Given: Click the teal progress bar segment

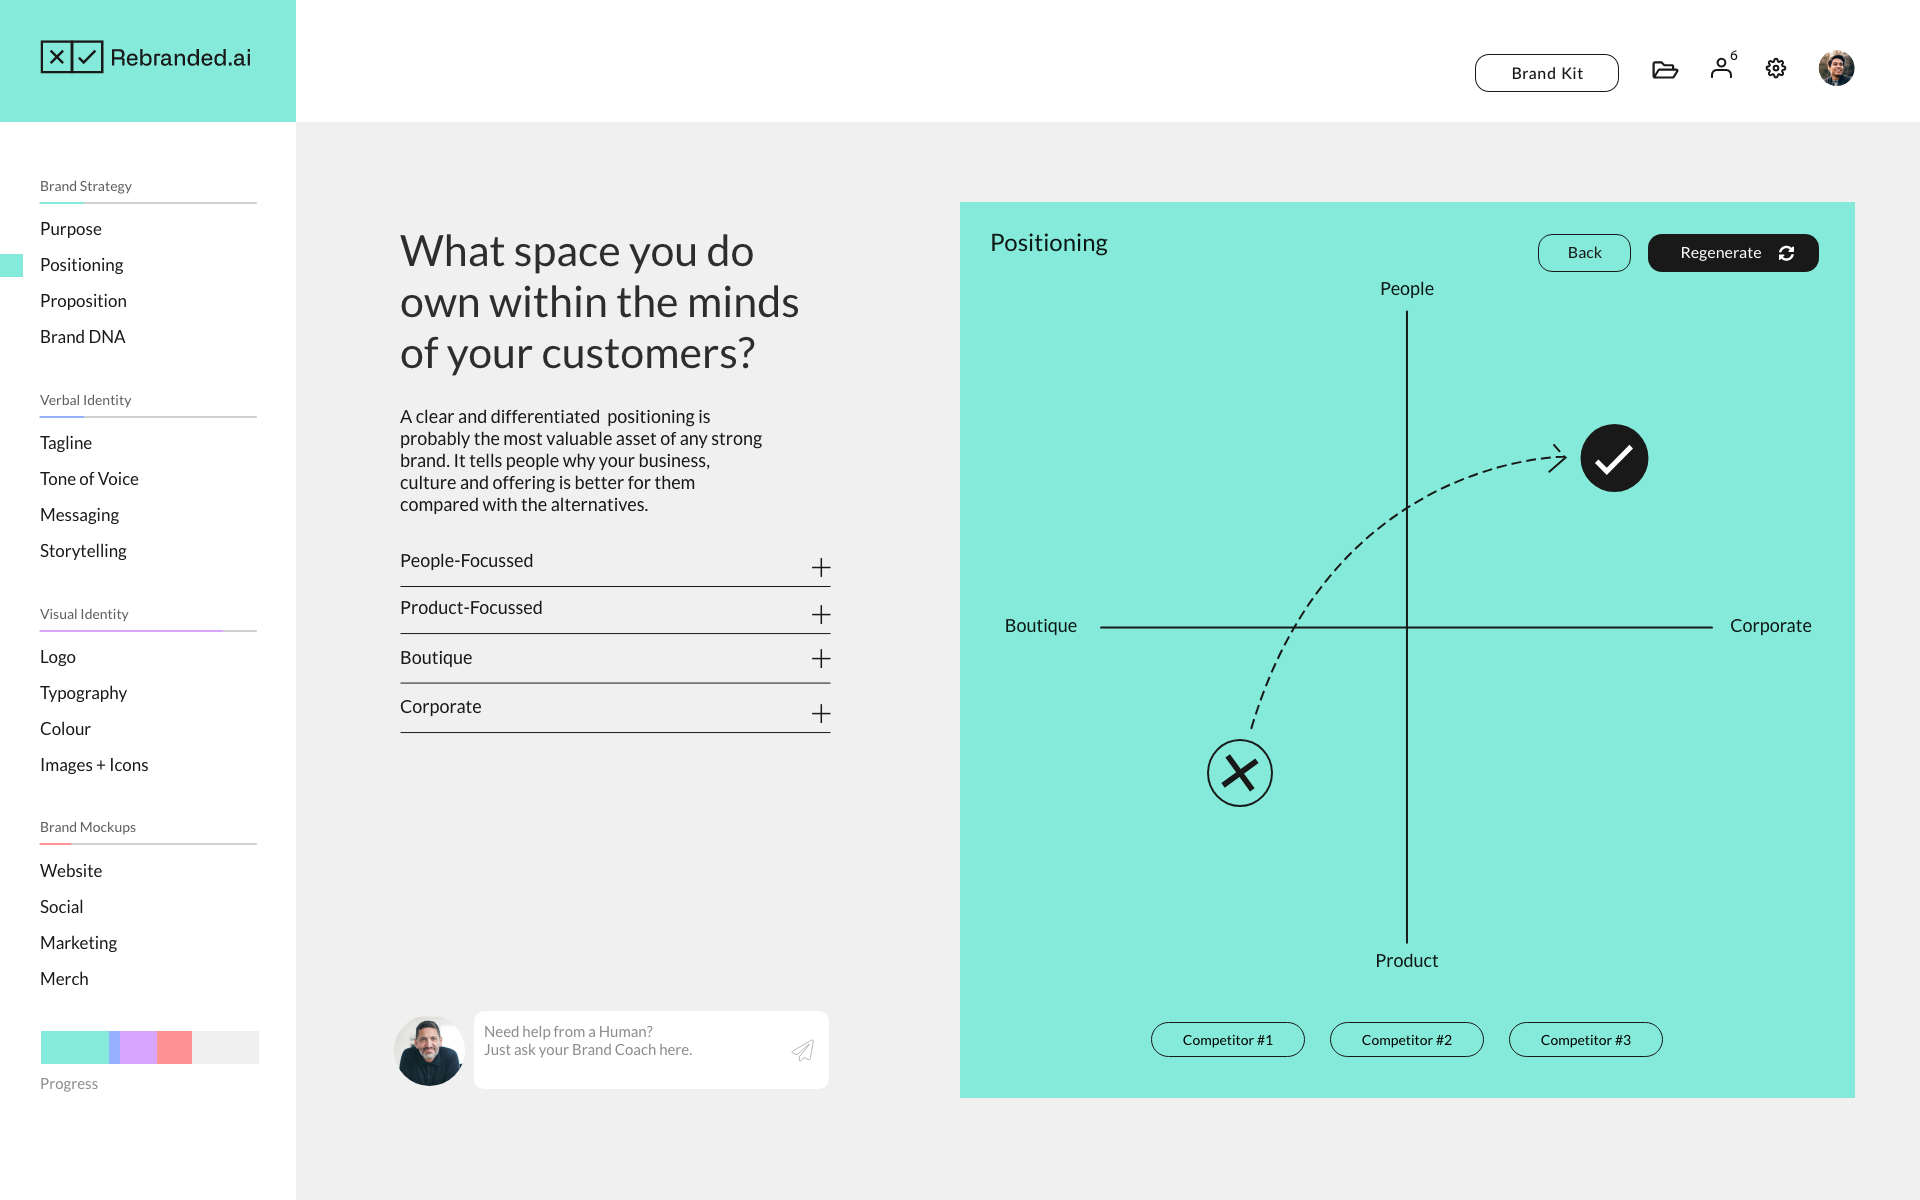Looking at the screenshot, I should tap(75, 1047).
